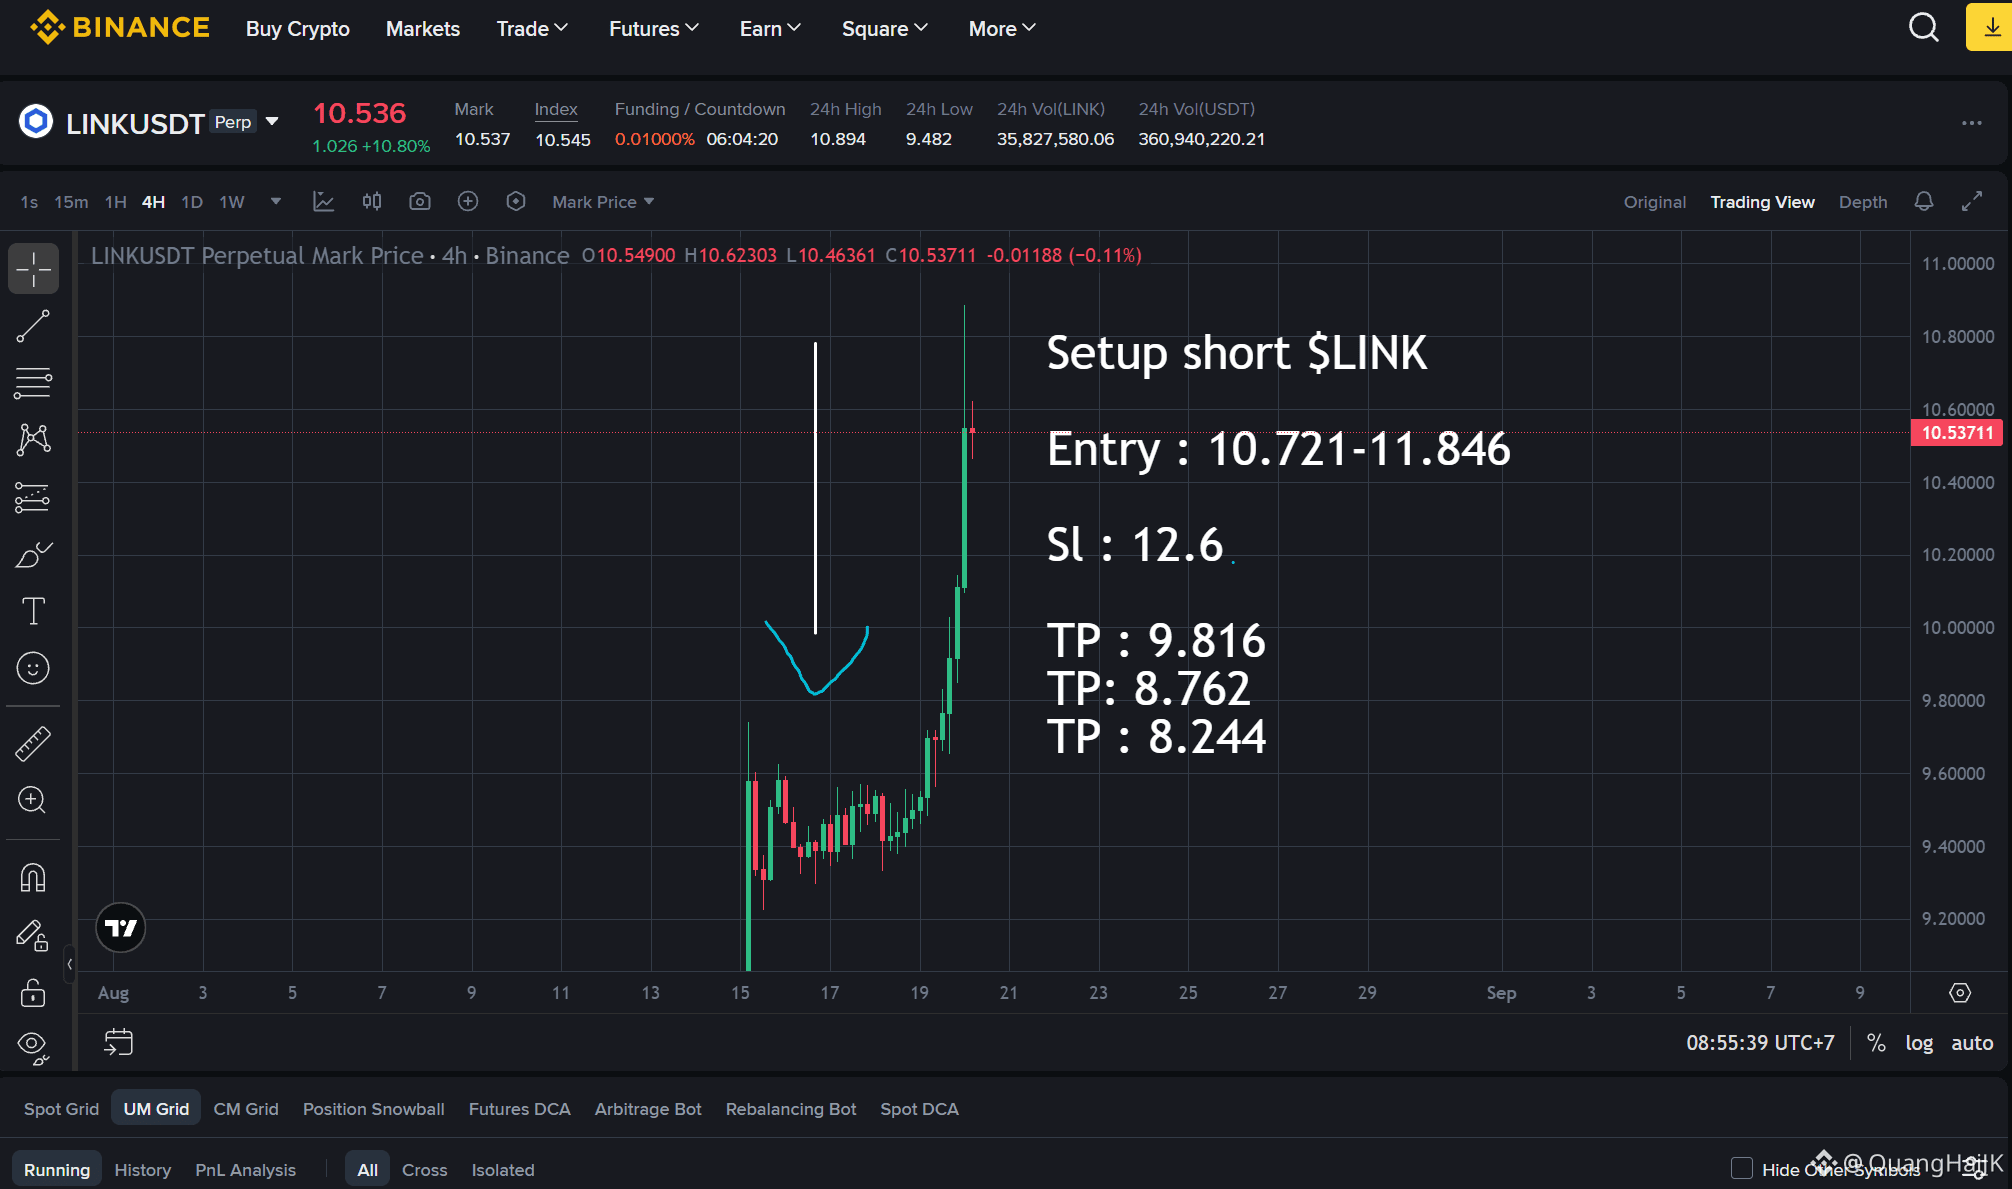Toggle auto scale mode
The height and width of the screenshot is (1189, 2012).
tap(1972, 1043)
